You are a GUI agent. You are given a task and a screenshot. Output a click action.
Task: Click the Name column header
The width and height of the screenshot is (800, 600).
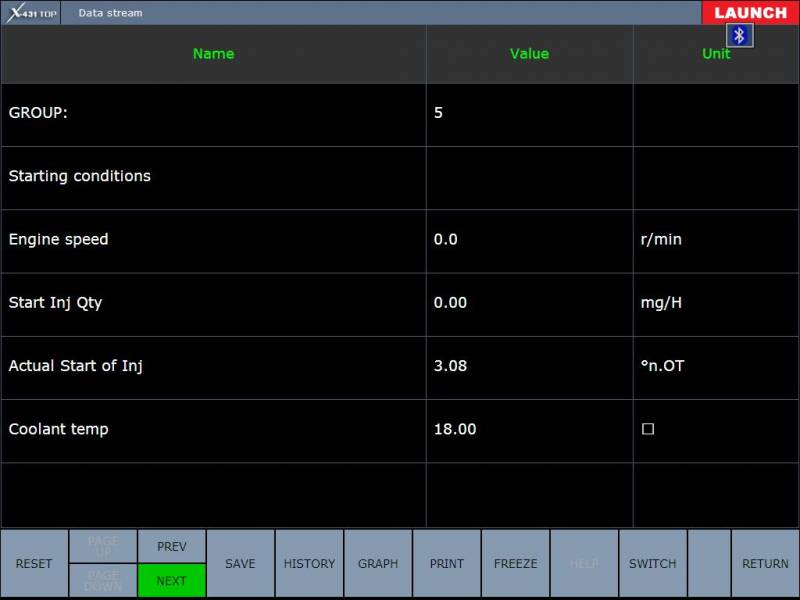tap(213, 54)
